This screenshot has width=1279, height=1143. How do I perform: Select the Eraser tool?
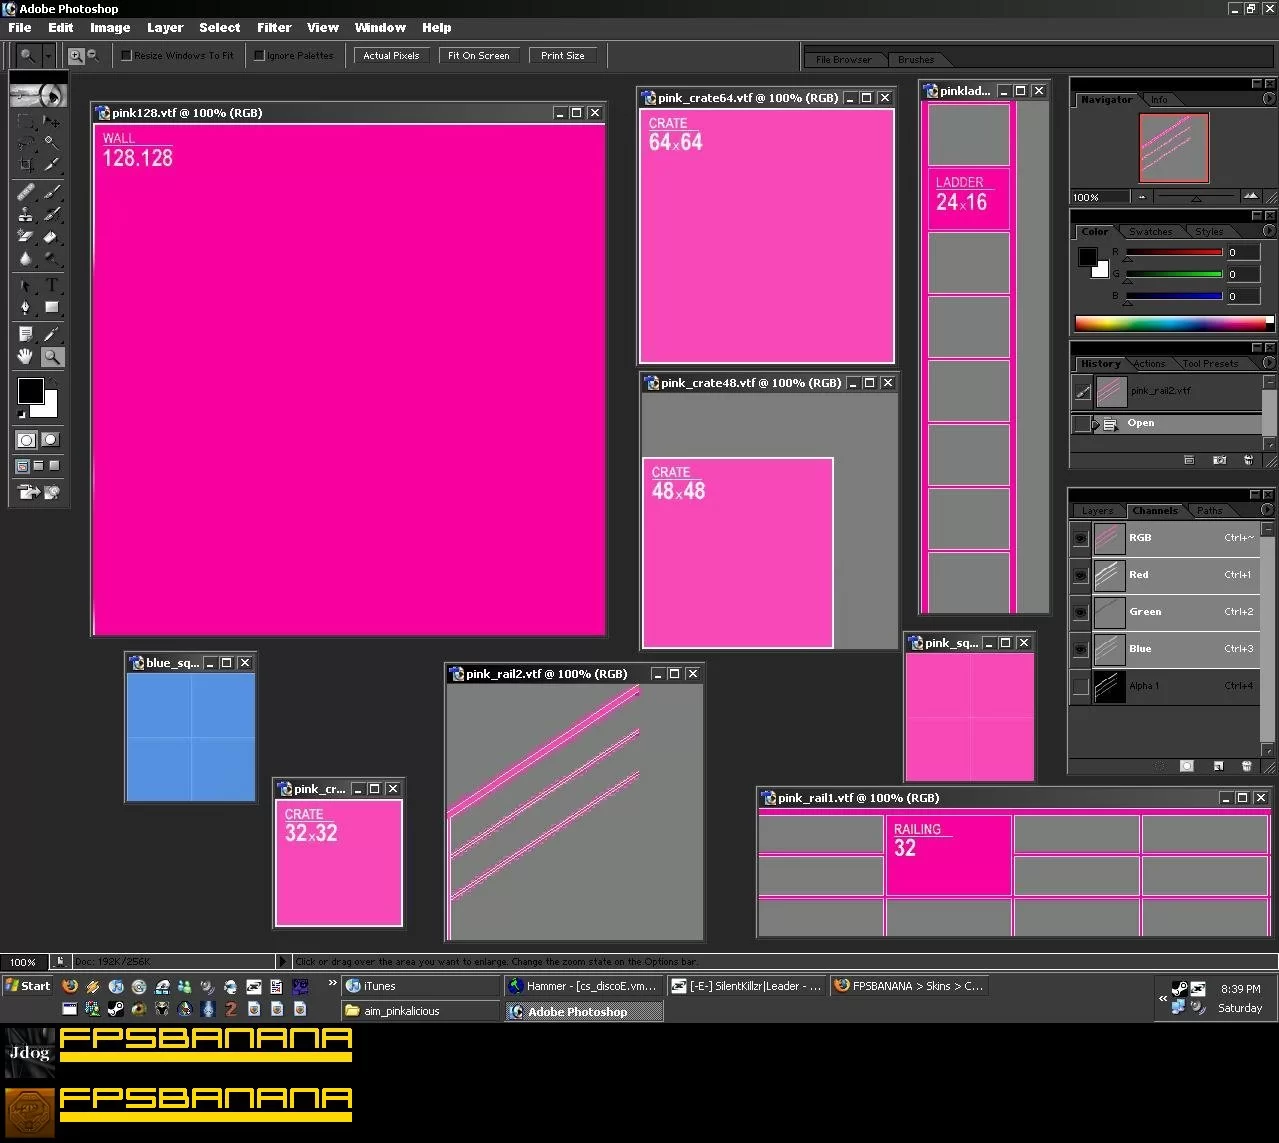click(x=51, y=237)
